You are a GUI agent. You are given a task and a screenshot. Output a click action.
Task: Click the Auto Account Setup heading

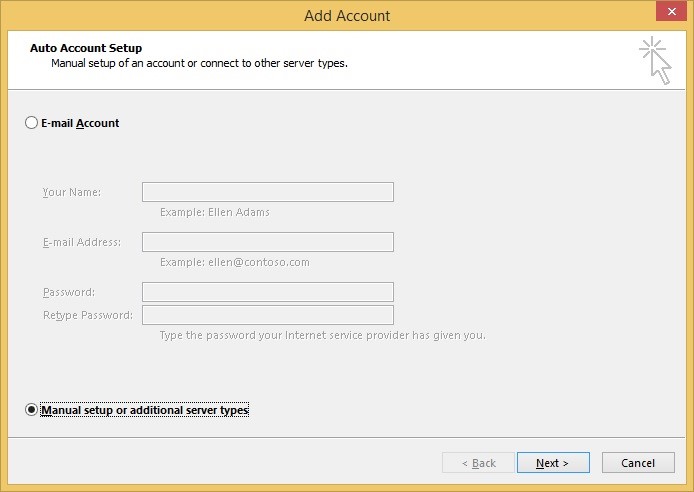[86, 48]
